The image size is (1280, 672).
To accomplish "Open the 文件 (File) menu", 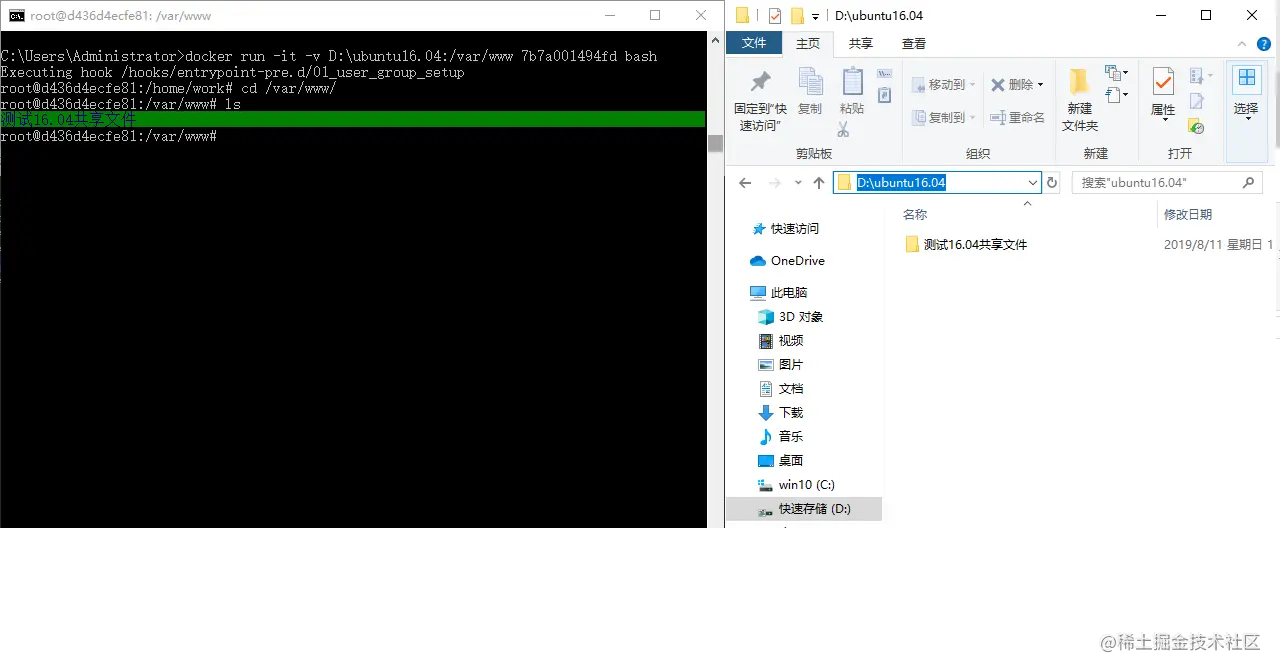I will [754, 43].
